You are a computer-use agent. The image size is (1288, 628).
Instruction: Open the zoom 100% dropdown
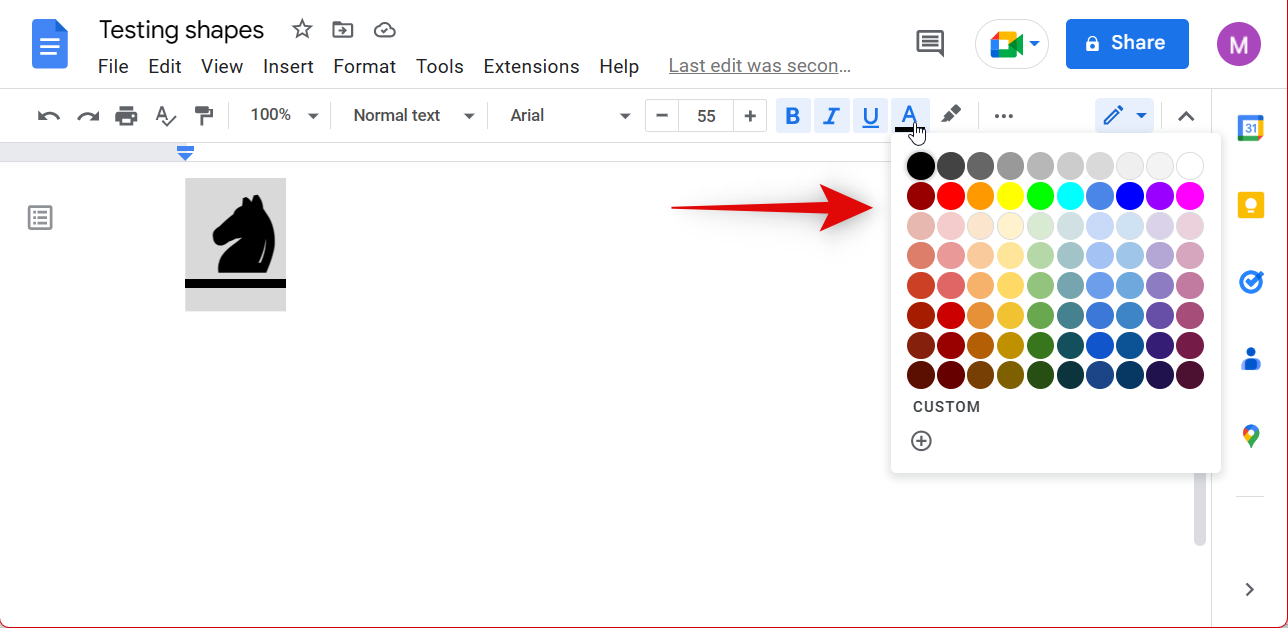pos(284,116)
